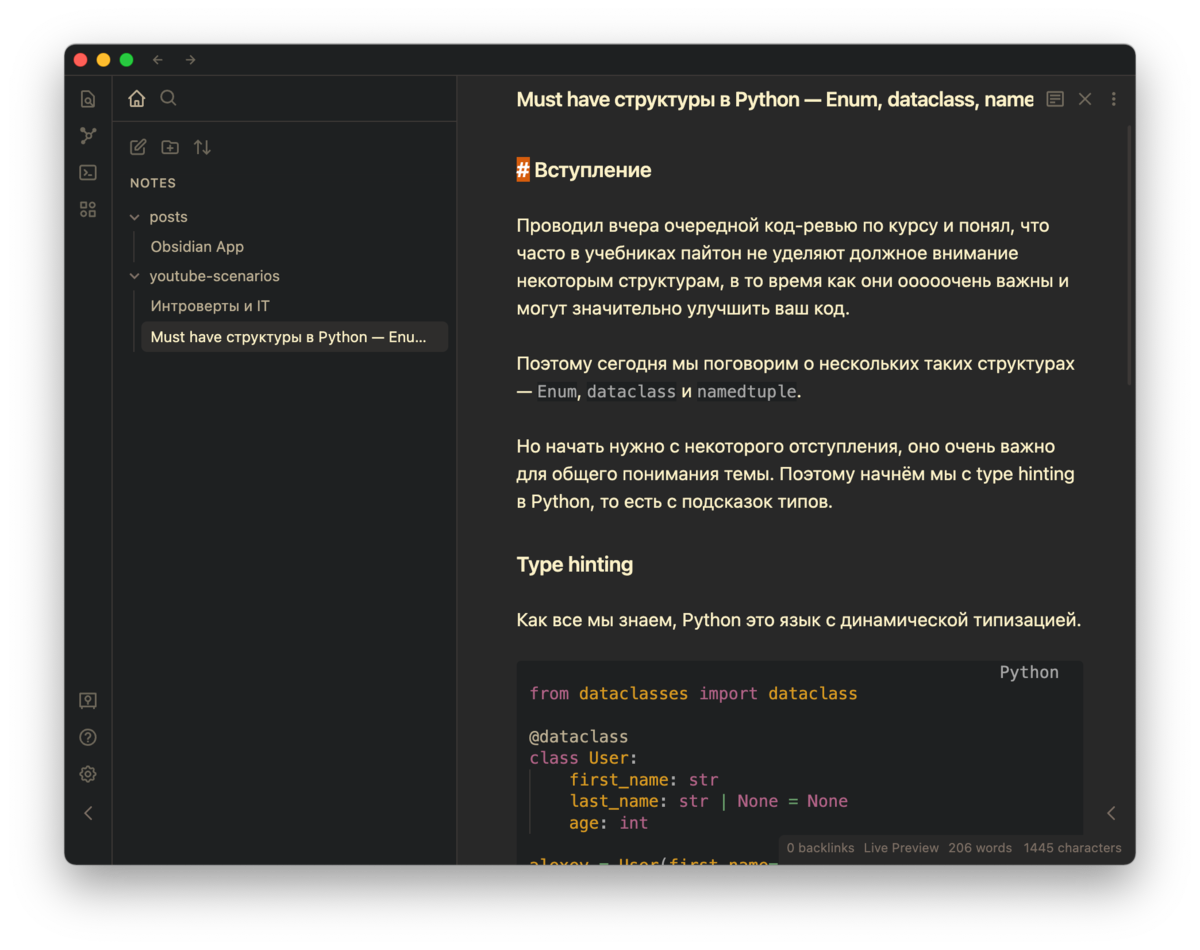Click Live Preview in status bar
This screenshot has width=1200, height=950.
coord(901,848)
